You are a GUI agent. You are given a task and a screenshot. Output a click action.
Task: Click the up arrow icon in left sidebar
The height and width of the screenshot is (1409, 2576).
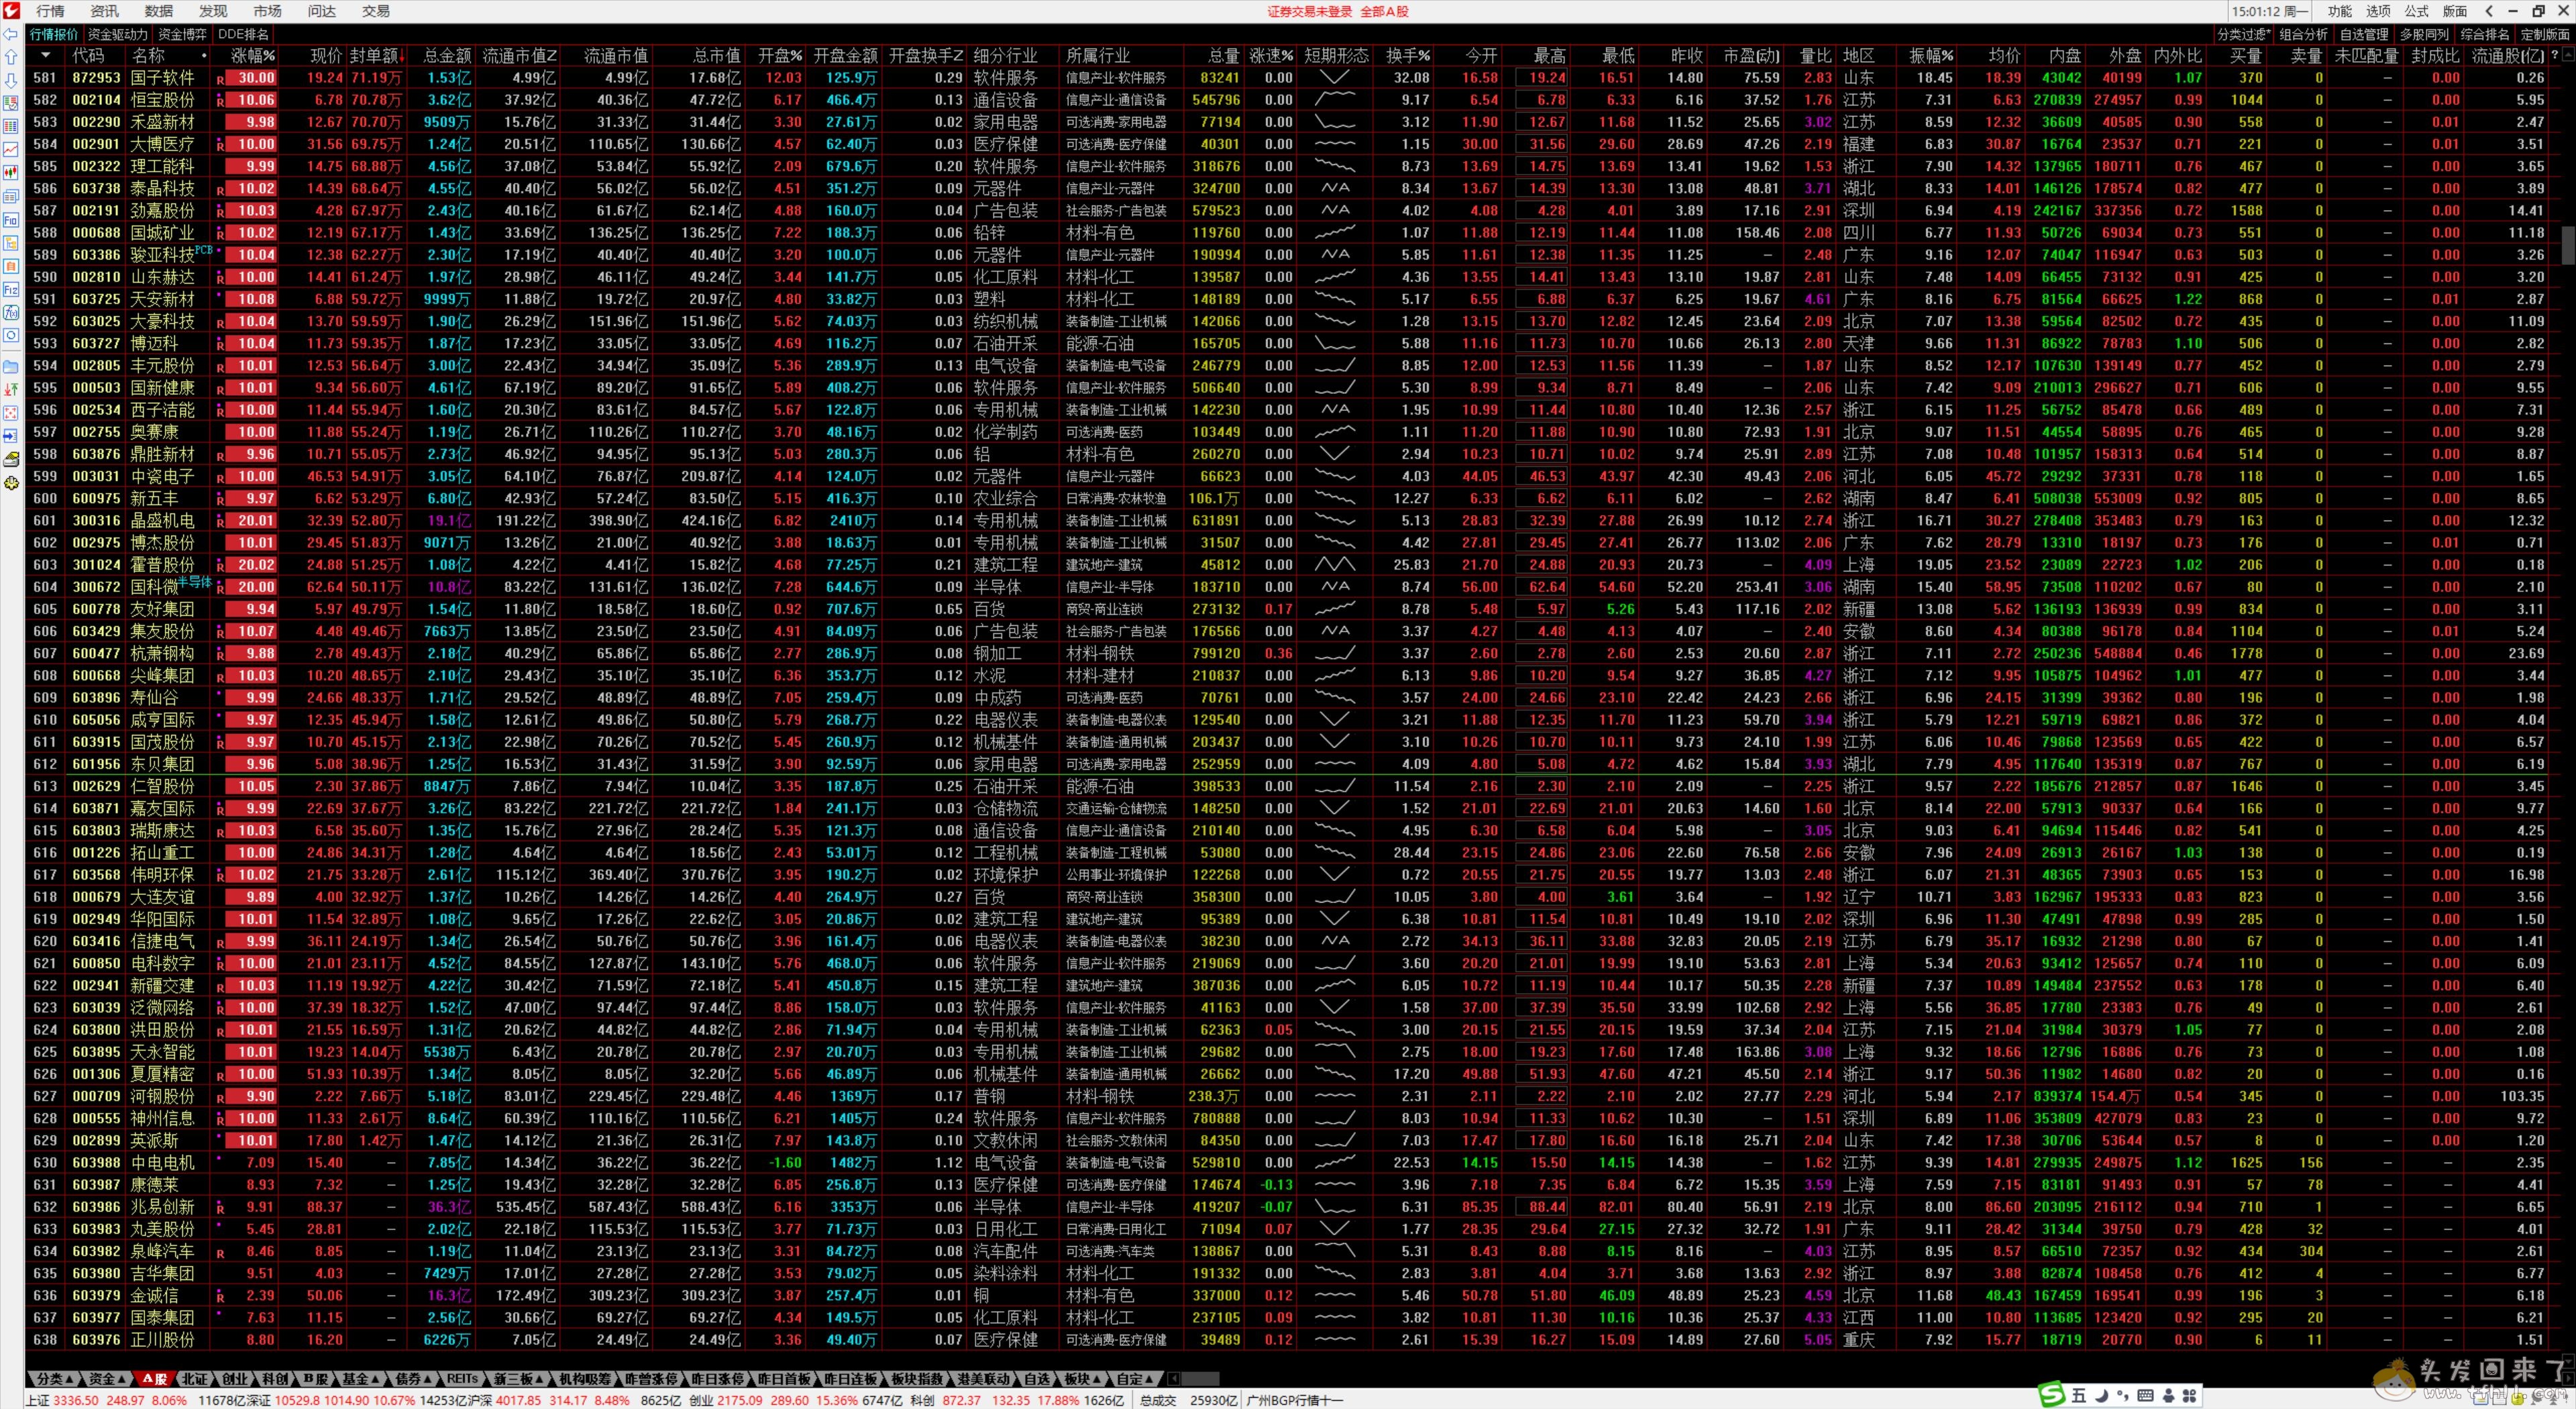pos(11,57)
